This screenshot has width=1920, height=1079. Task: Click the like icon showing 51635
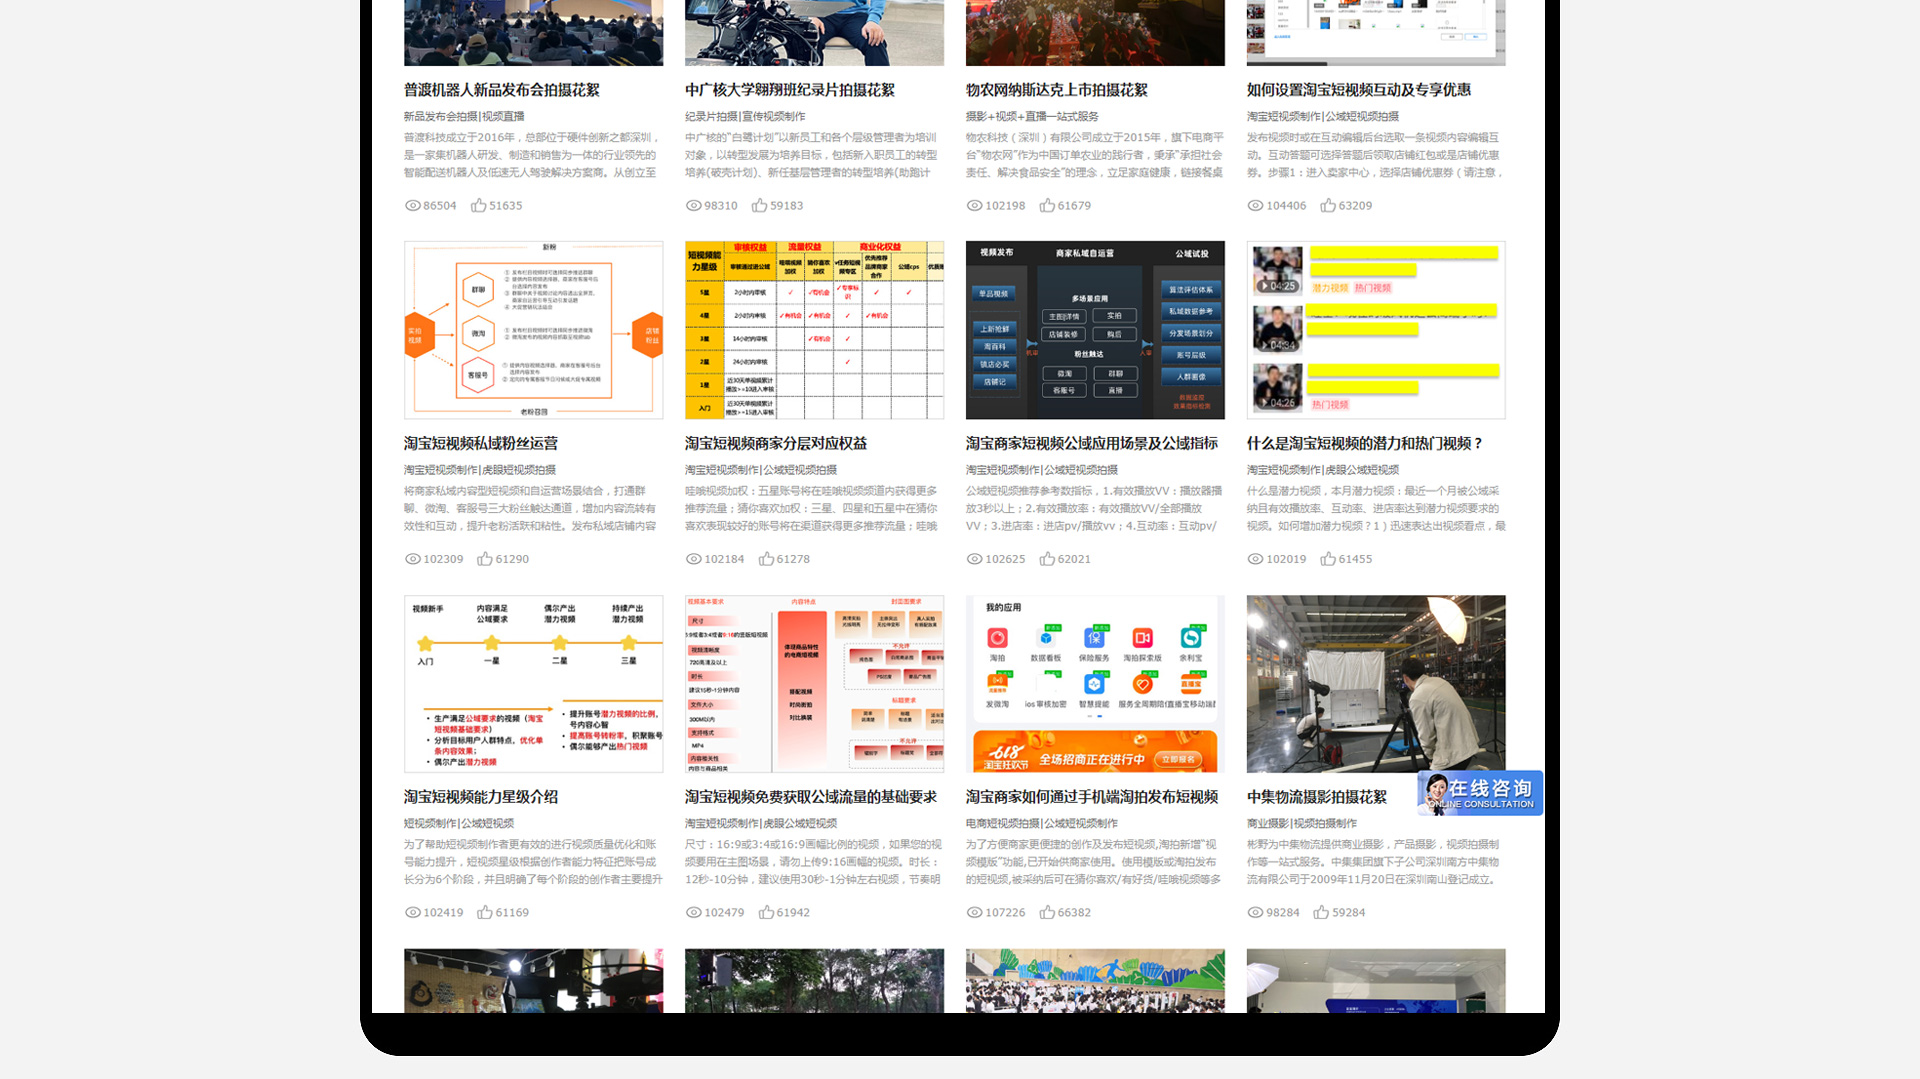coord(478,205)
